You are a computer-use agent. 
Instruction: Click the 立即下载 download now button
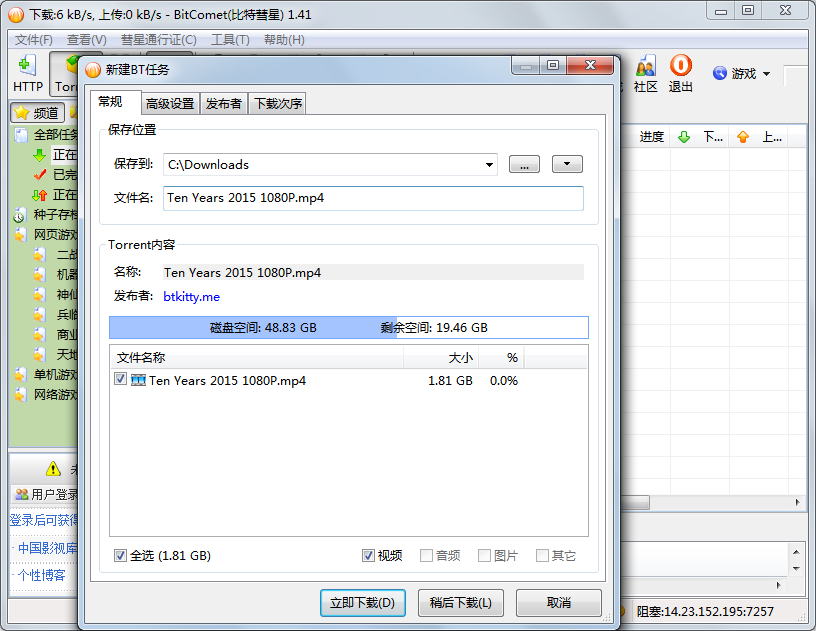point(362,603)
